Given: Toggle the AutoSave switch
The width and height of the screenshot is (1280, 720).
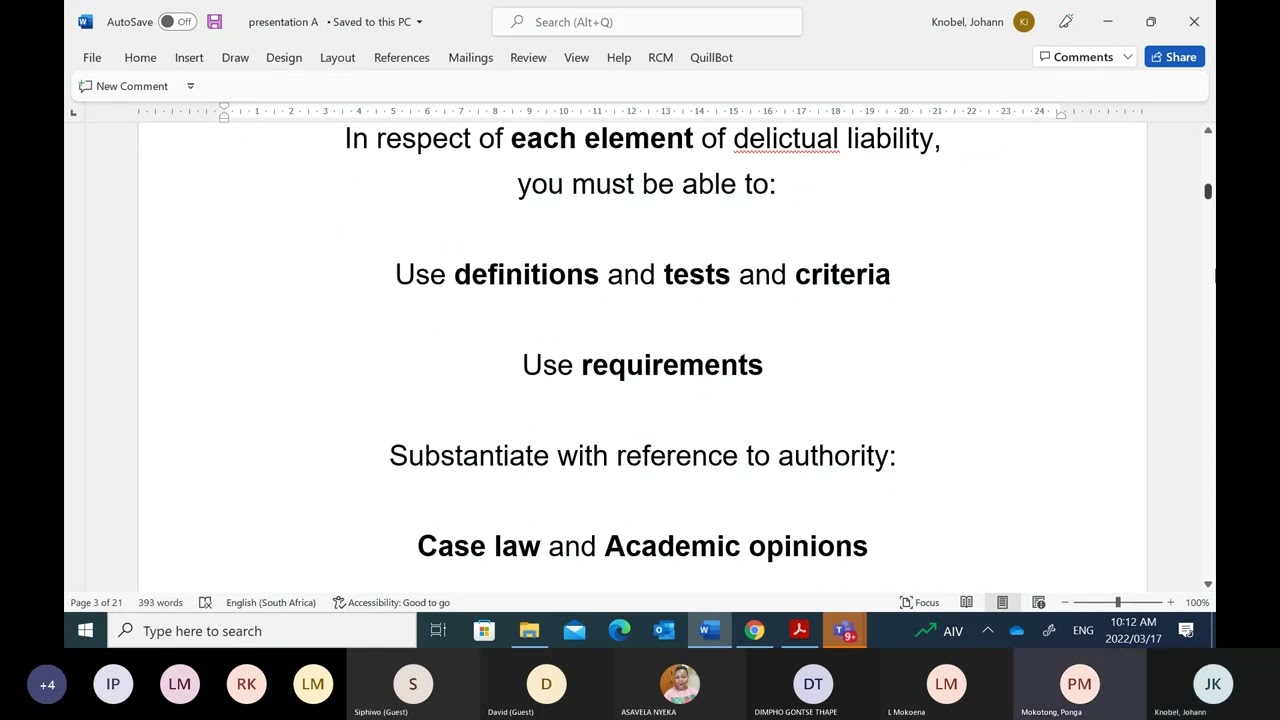Looking at the screenshot, I should pos(177,21).
